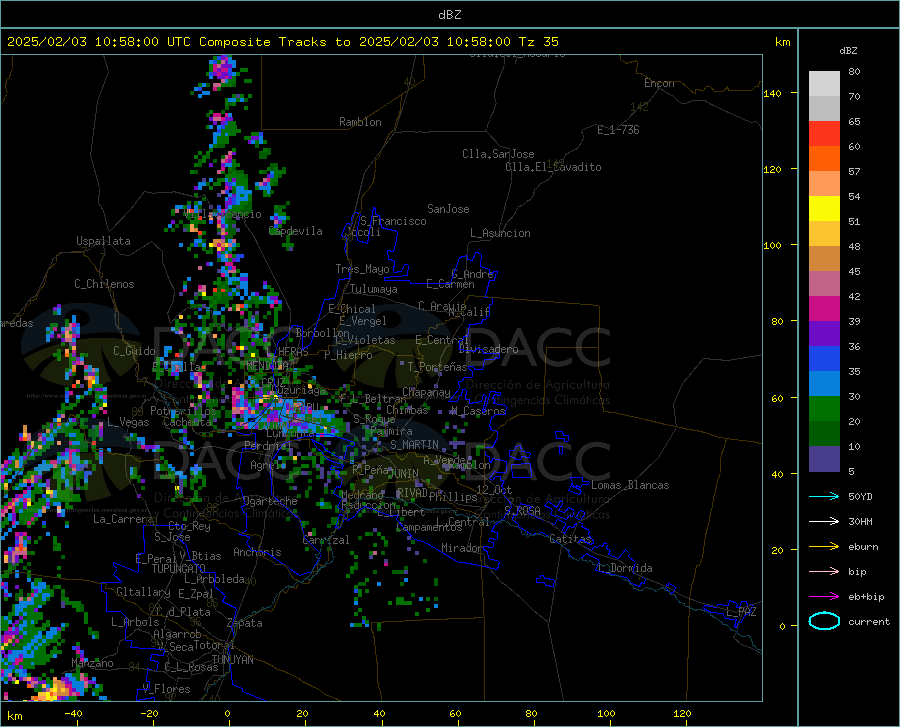Click the '54' value on the color scale
Image resolution: width=900 pixels, height=727 pixels.
tap(854, 197)
